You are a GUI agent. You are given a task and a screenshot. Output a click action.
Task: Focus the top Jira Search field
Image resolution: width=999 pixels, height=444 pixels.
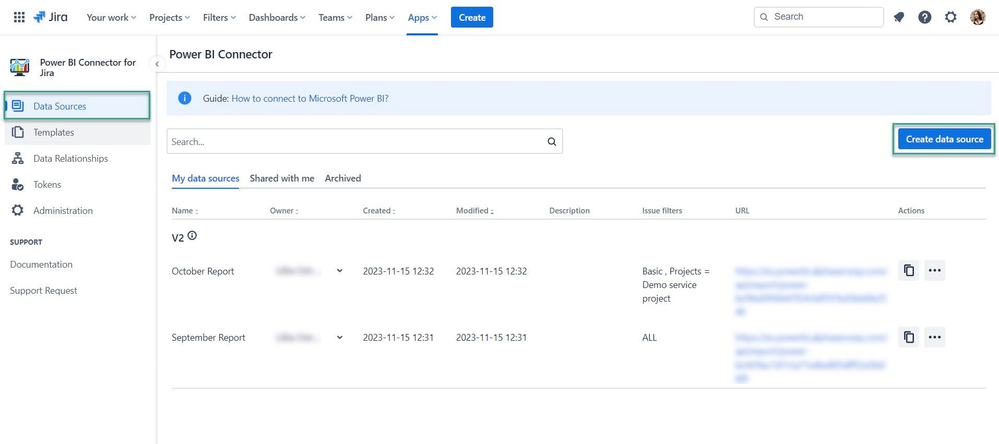tap(819, 17)
